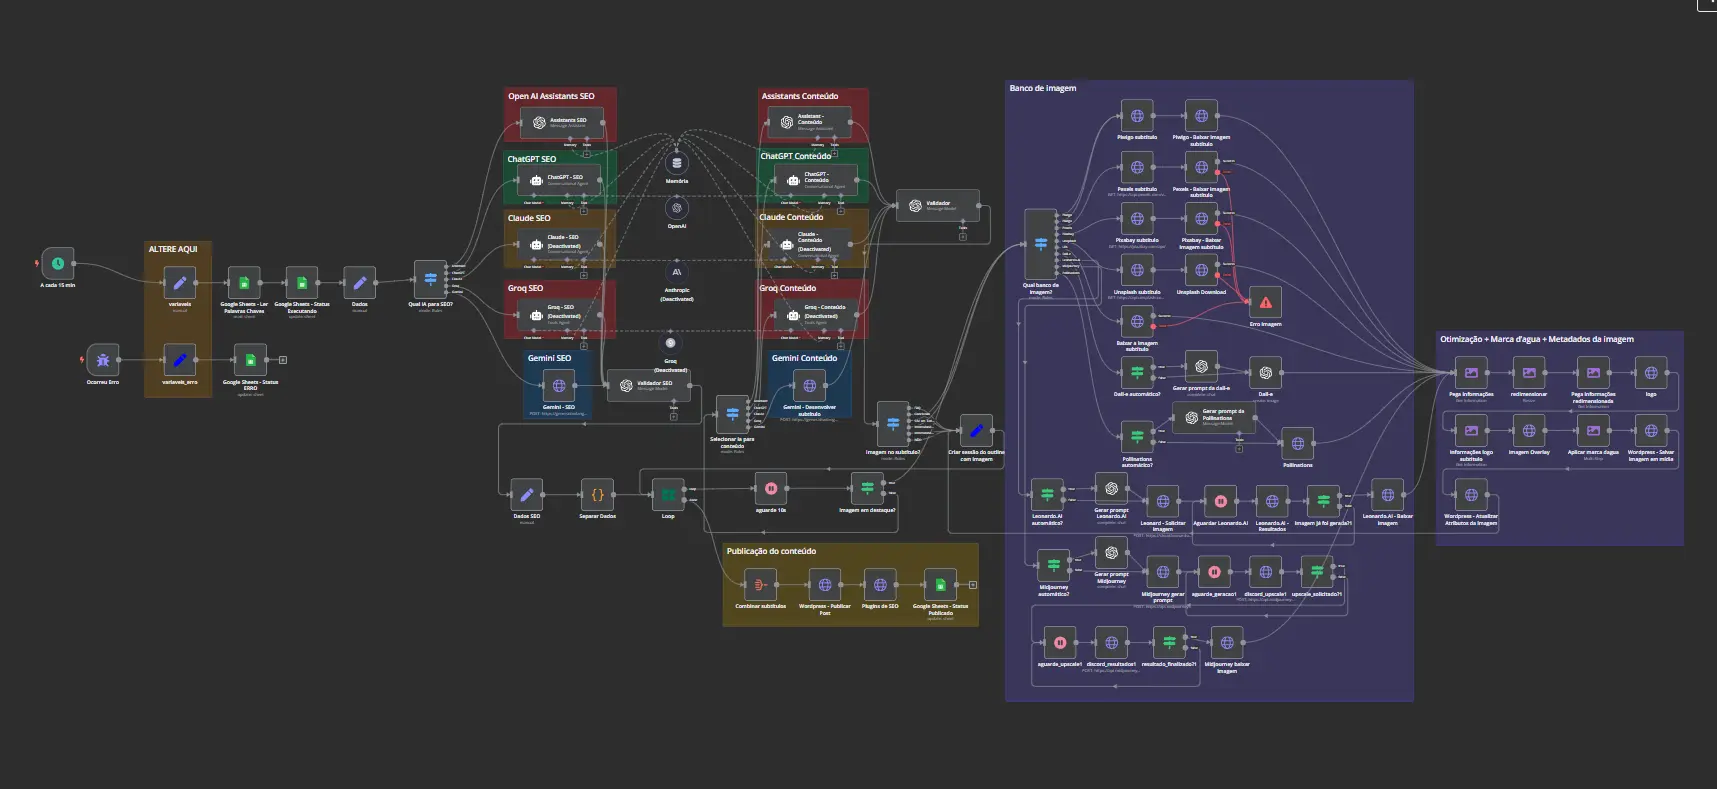Open the 'Aplicar marca dagua' image node
Screen dimensions: 1717x789
[1593, 431]
